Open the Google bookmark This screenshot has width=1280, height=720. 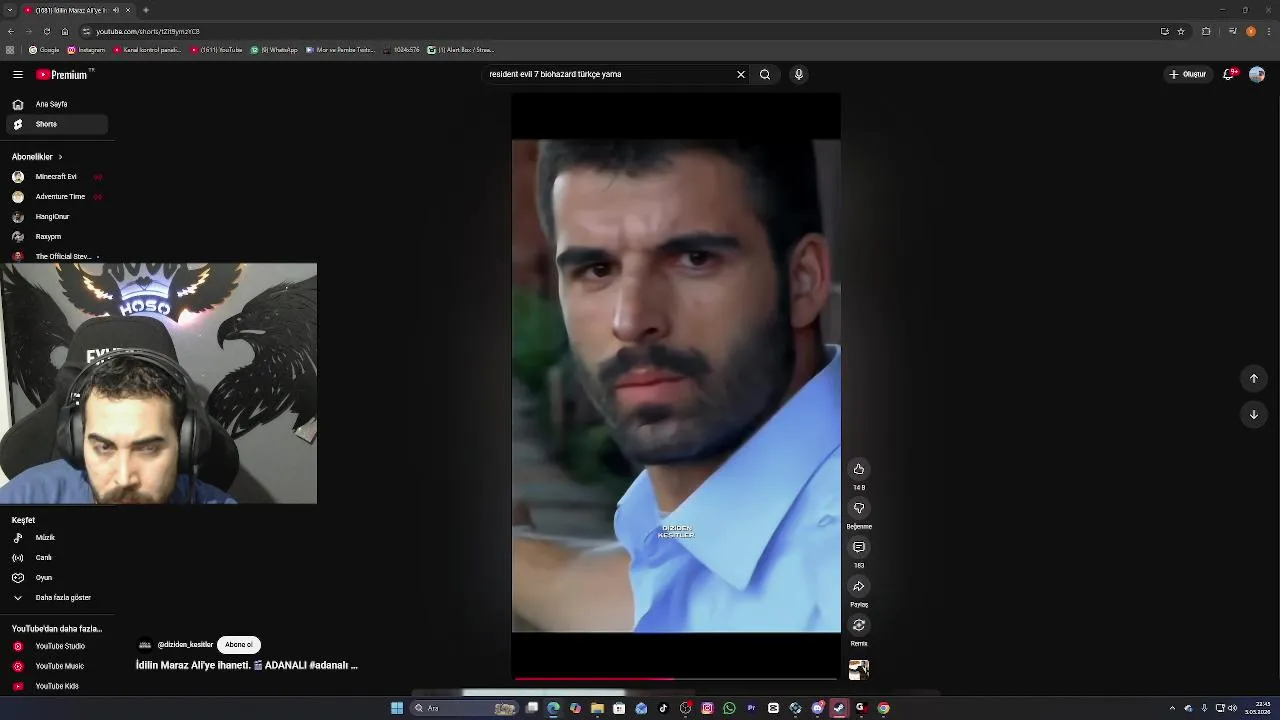[x=44, y=50]
